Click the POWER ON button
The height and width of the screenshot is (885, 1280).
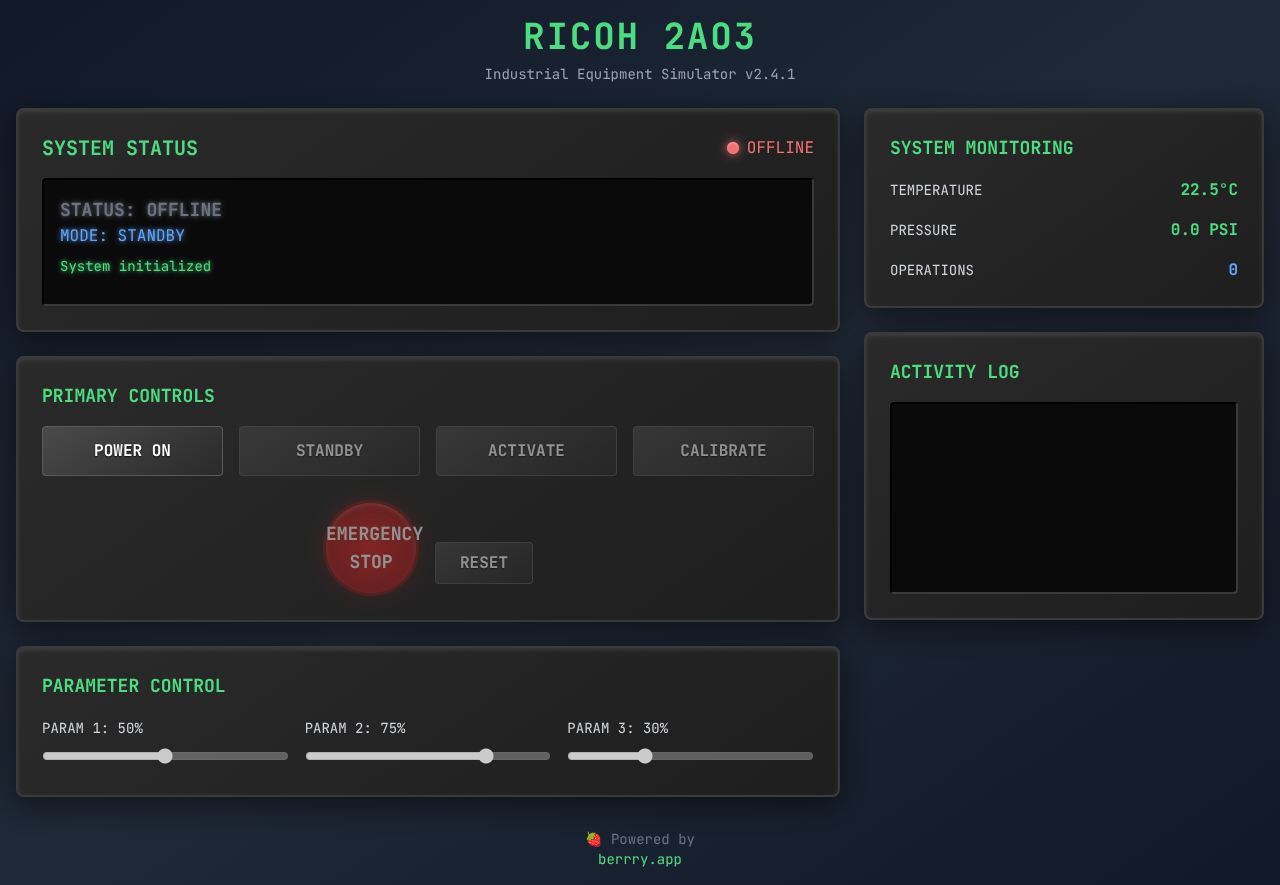132,450
